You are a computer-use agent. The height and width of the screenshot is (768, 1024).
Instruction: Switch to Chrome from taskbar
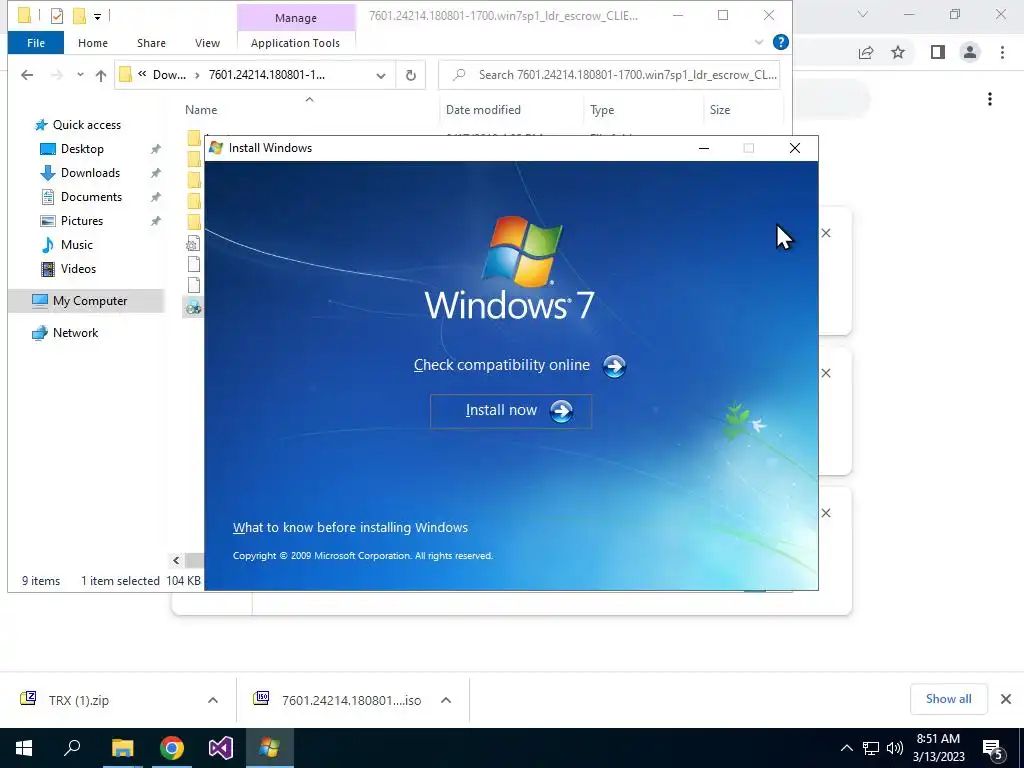pyautogui.click(x=172, y=748)
